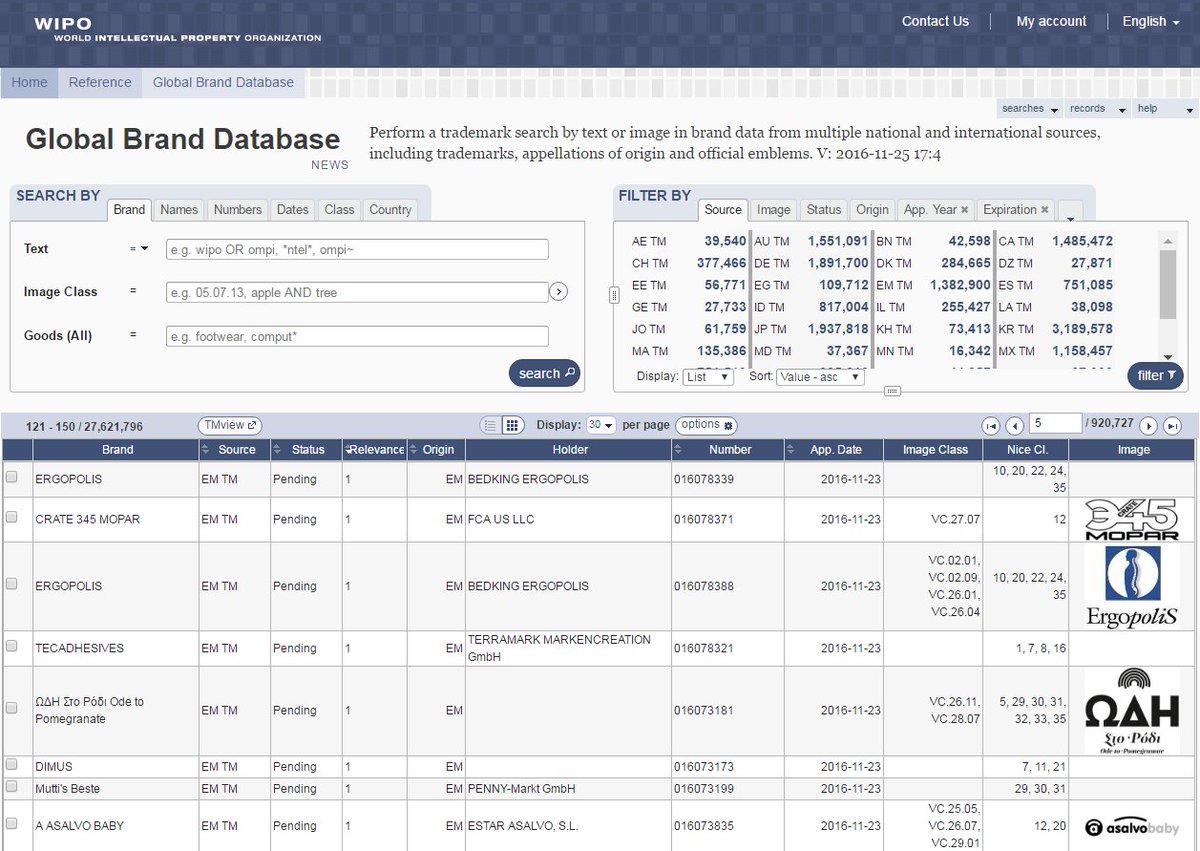Image resolution: width=1200 pixels, height=851 pixels.
Task: Open the CRATE 345 MOPAR logo image
Action: [x=1133, y=520]
